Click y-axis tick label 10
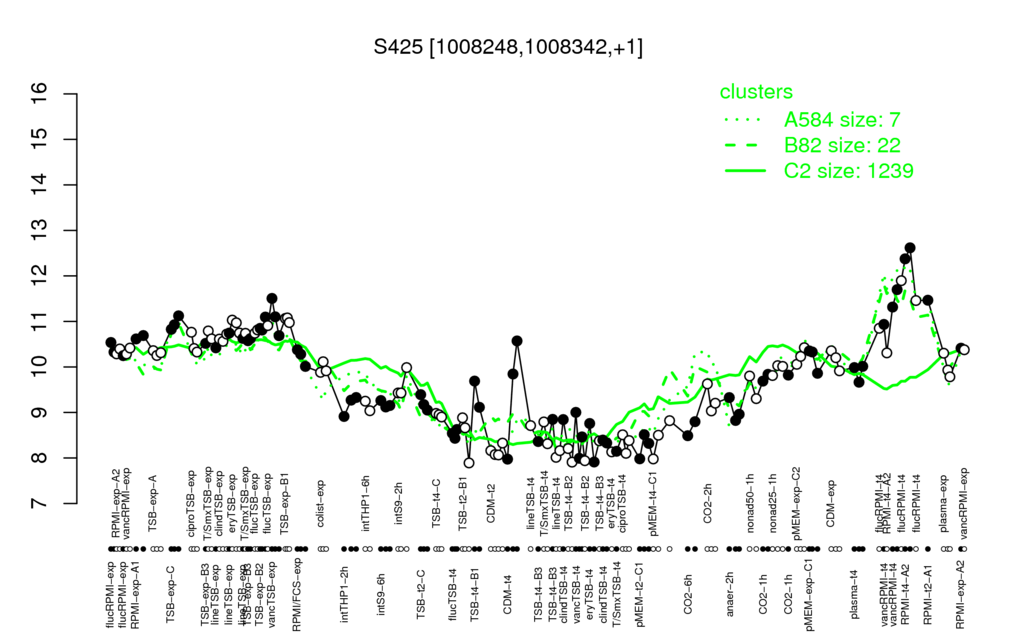1024x640 pixels. pyautogui.click(x=40, y=367)
